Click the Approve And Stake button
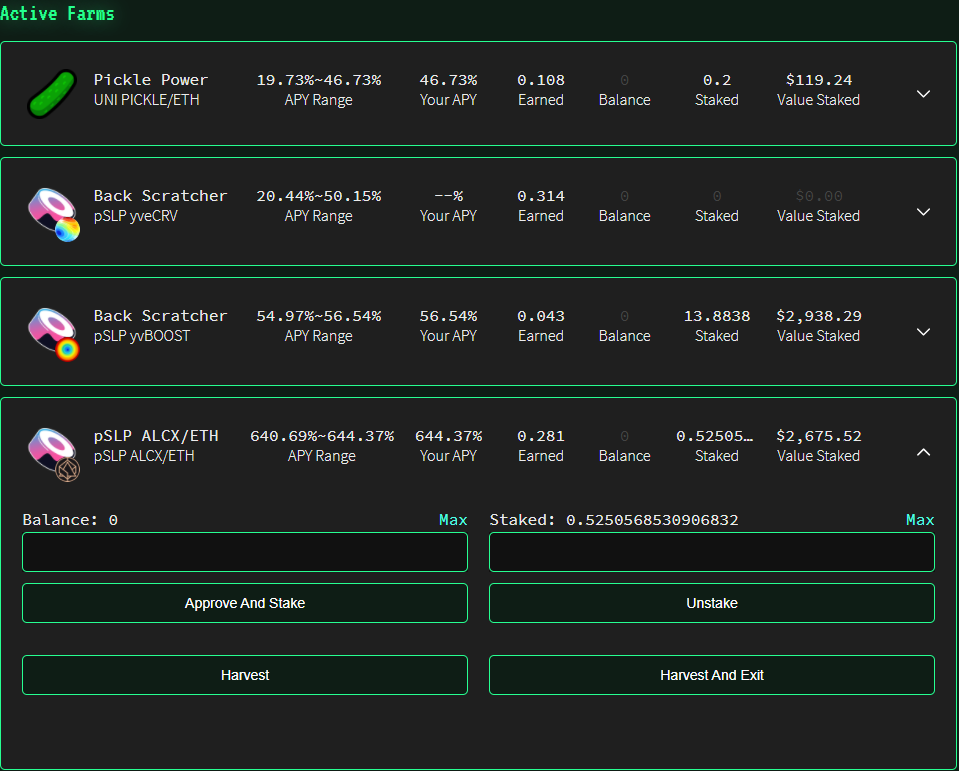Screen dimensions: 959x771 click(245, 603)
